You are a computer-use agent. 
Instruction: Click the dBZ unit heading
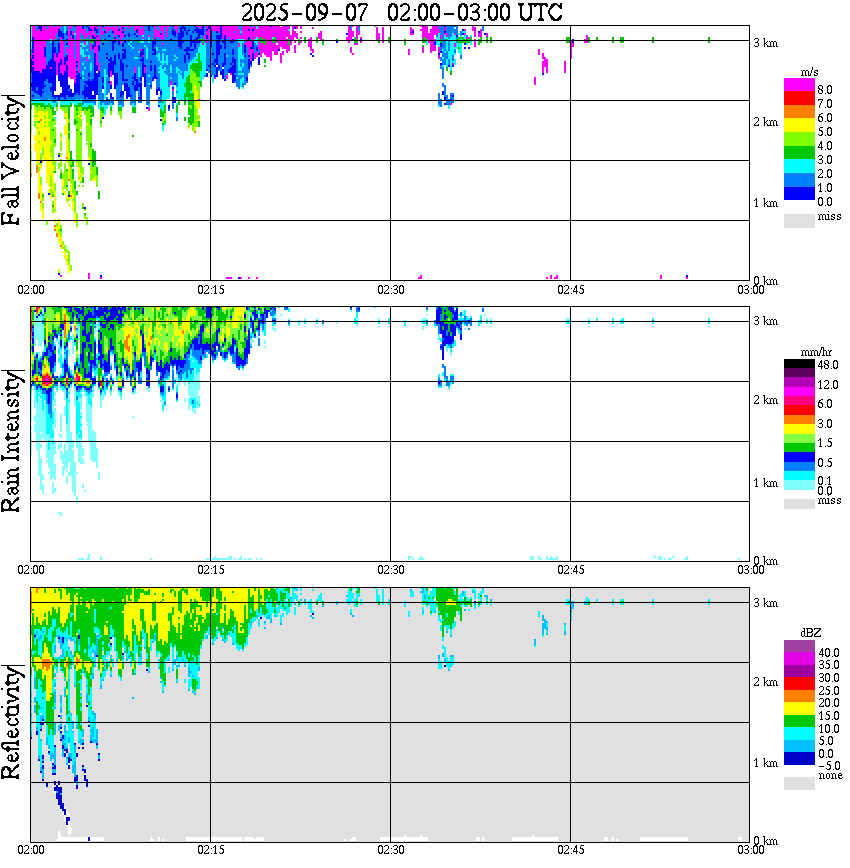coord(811,632)
